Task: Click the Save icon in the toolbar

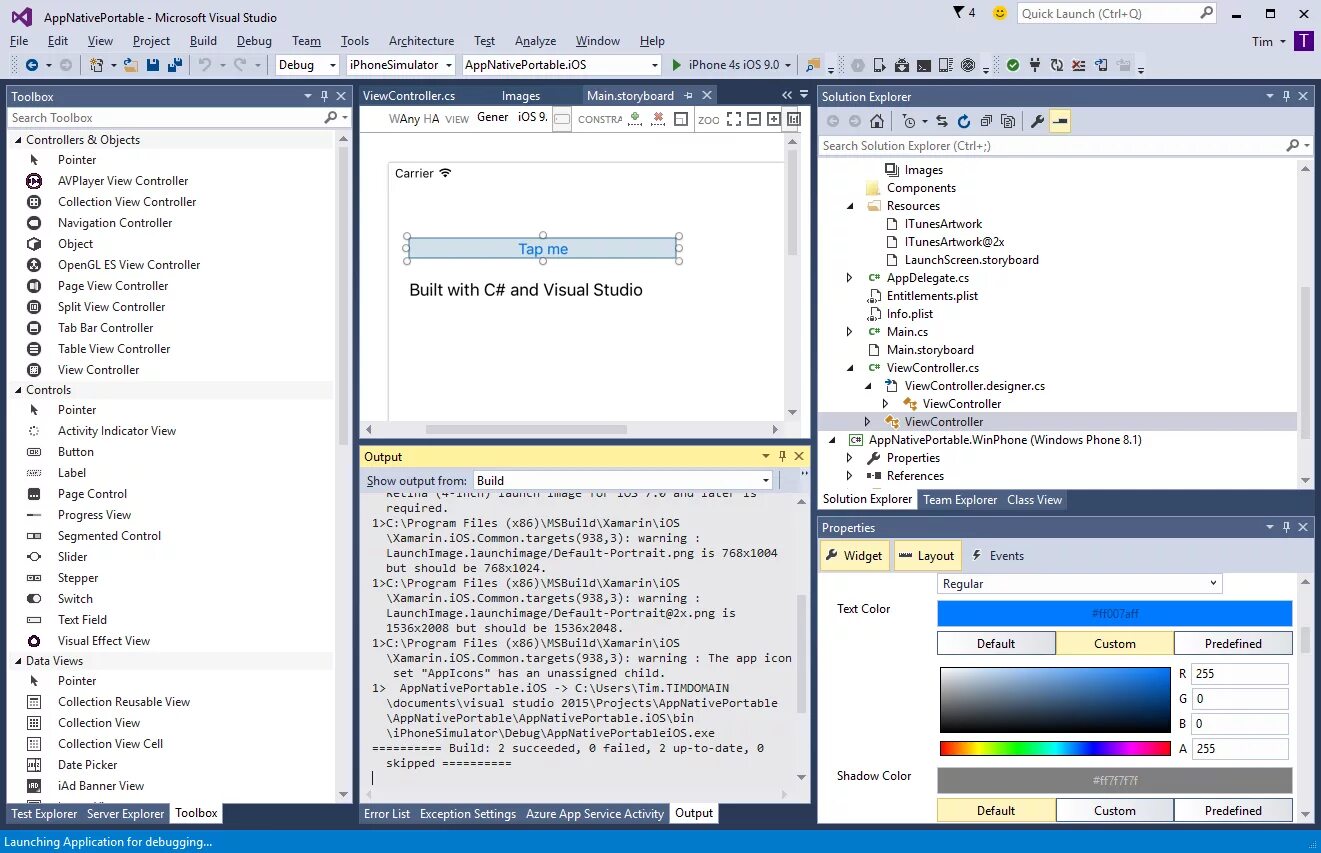Action: point(153,65)
